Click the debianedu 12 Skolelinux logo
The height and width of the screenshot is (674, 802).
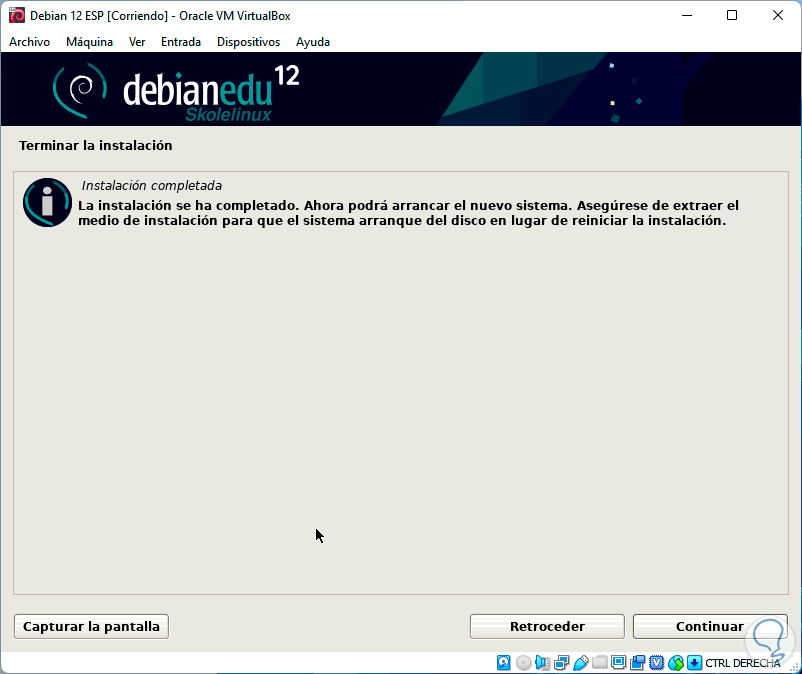tap(176, 93)
